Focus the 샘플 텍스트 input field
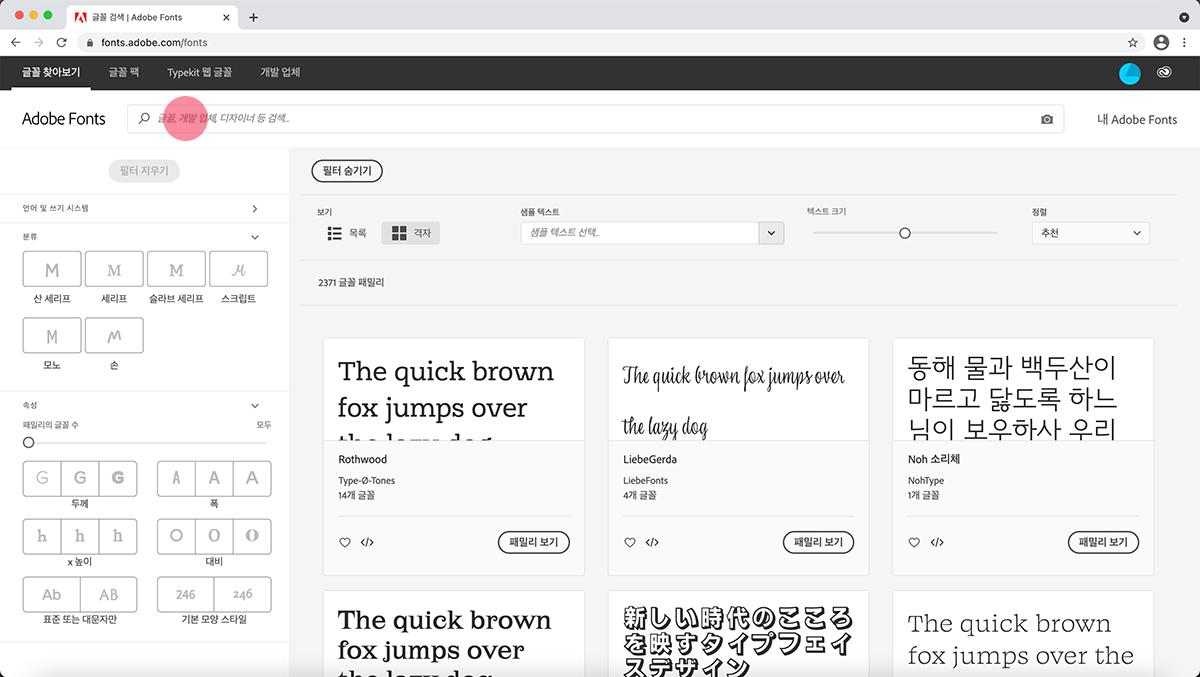This screenshot has height=677, width=1200. click(x=640, y=233)
